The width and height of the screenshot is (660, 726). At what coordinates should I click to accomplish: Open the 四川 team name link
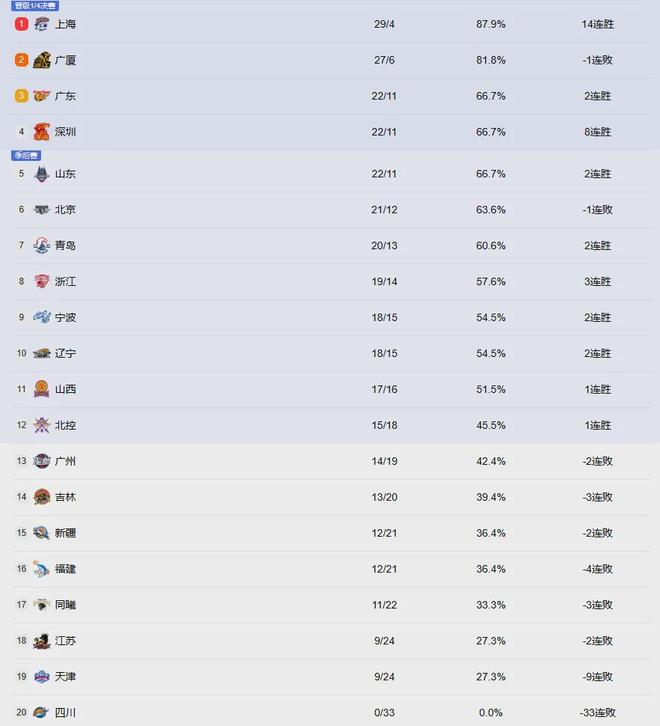pos(65,713)
